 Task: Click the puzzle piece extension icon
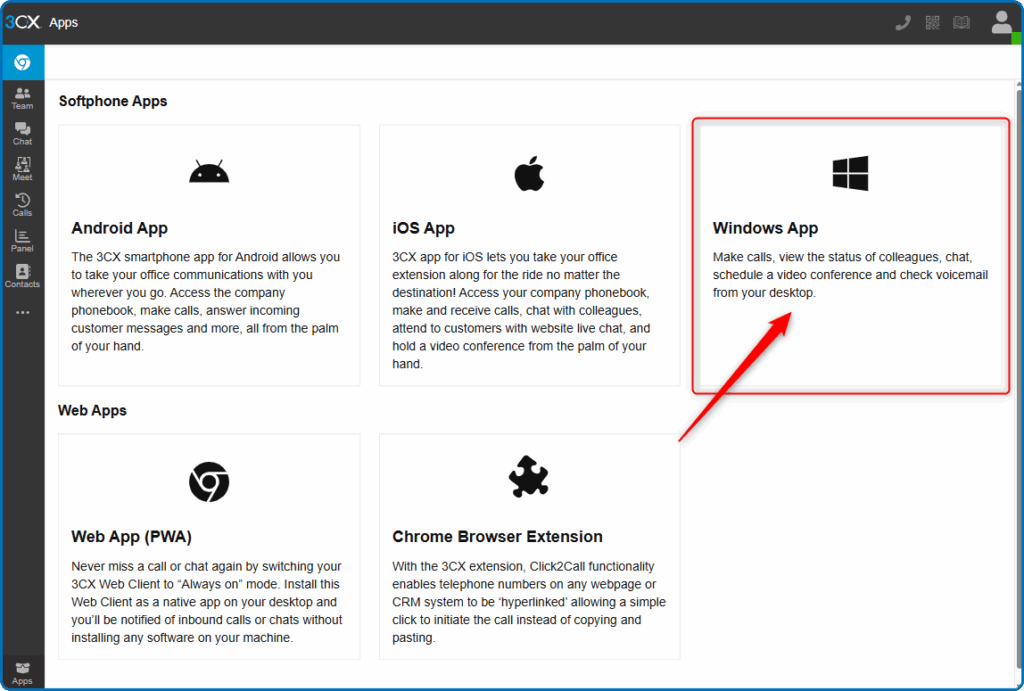[x=529, y=477]
